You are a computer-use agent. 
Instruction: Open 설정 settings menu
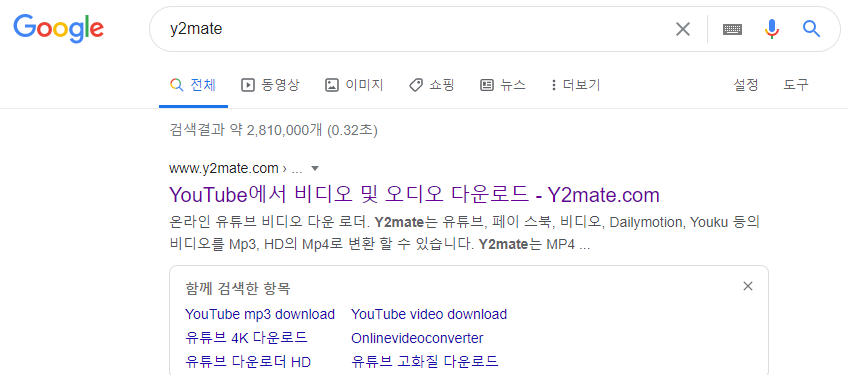click(746, 85)
